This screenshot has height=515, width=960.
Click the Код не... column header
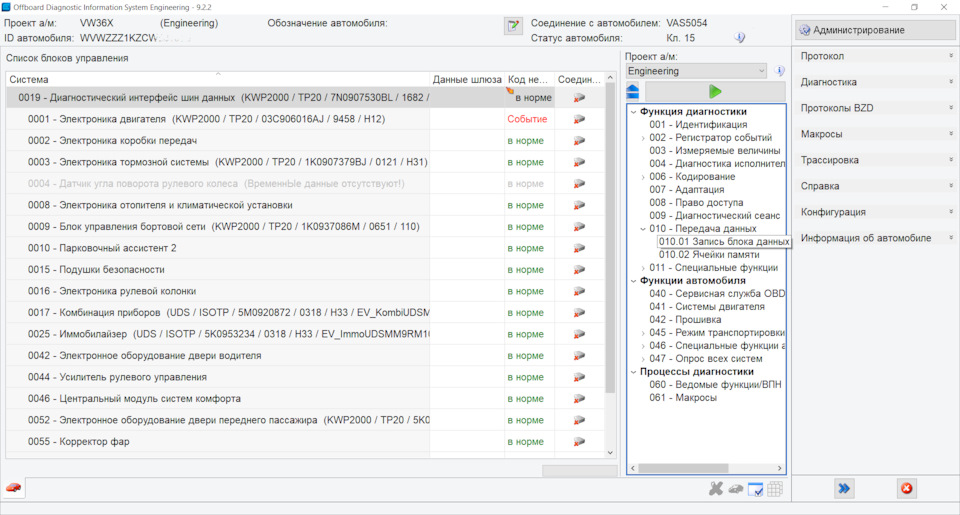pyautogui.click(x=530, y=80)
